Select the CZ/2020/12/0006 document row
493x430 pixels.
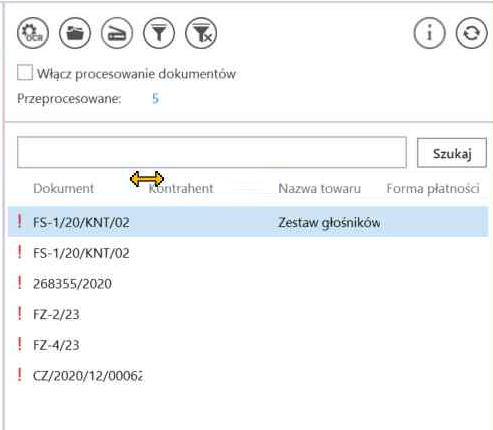tap(248, 376)
